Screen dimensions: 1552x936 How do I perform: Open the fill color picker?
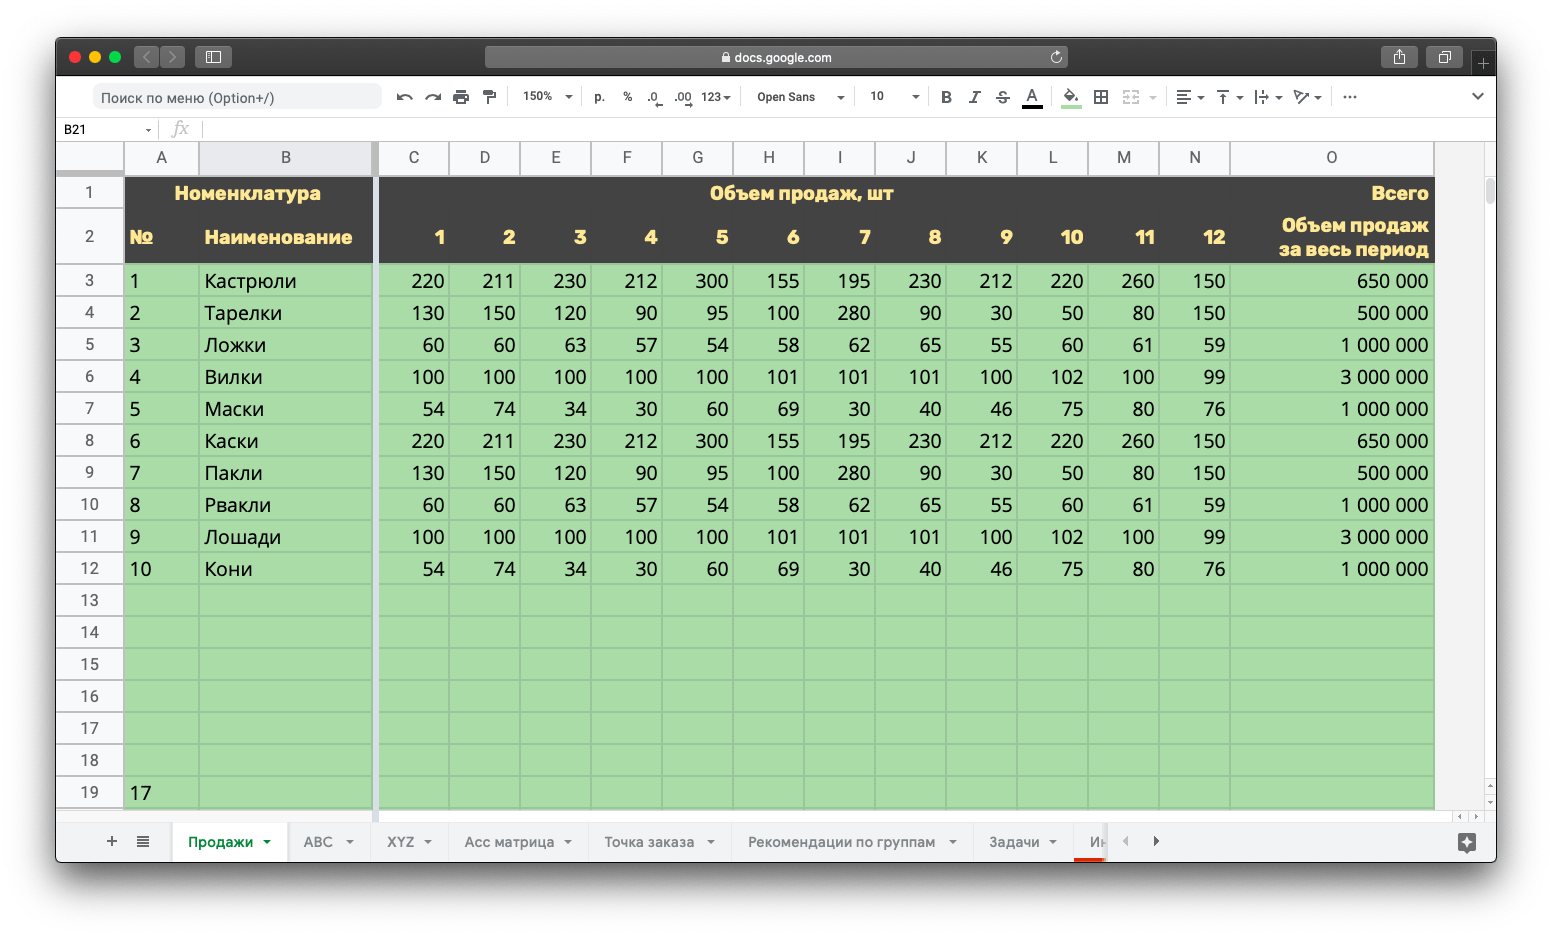coord(1071,97)
